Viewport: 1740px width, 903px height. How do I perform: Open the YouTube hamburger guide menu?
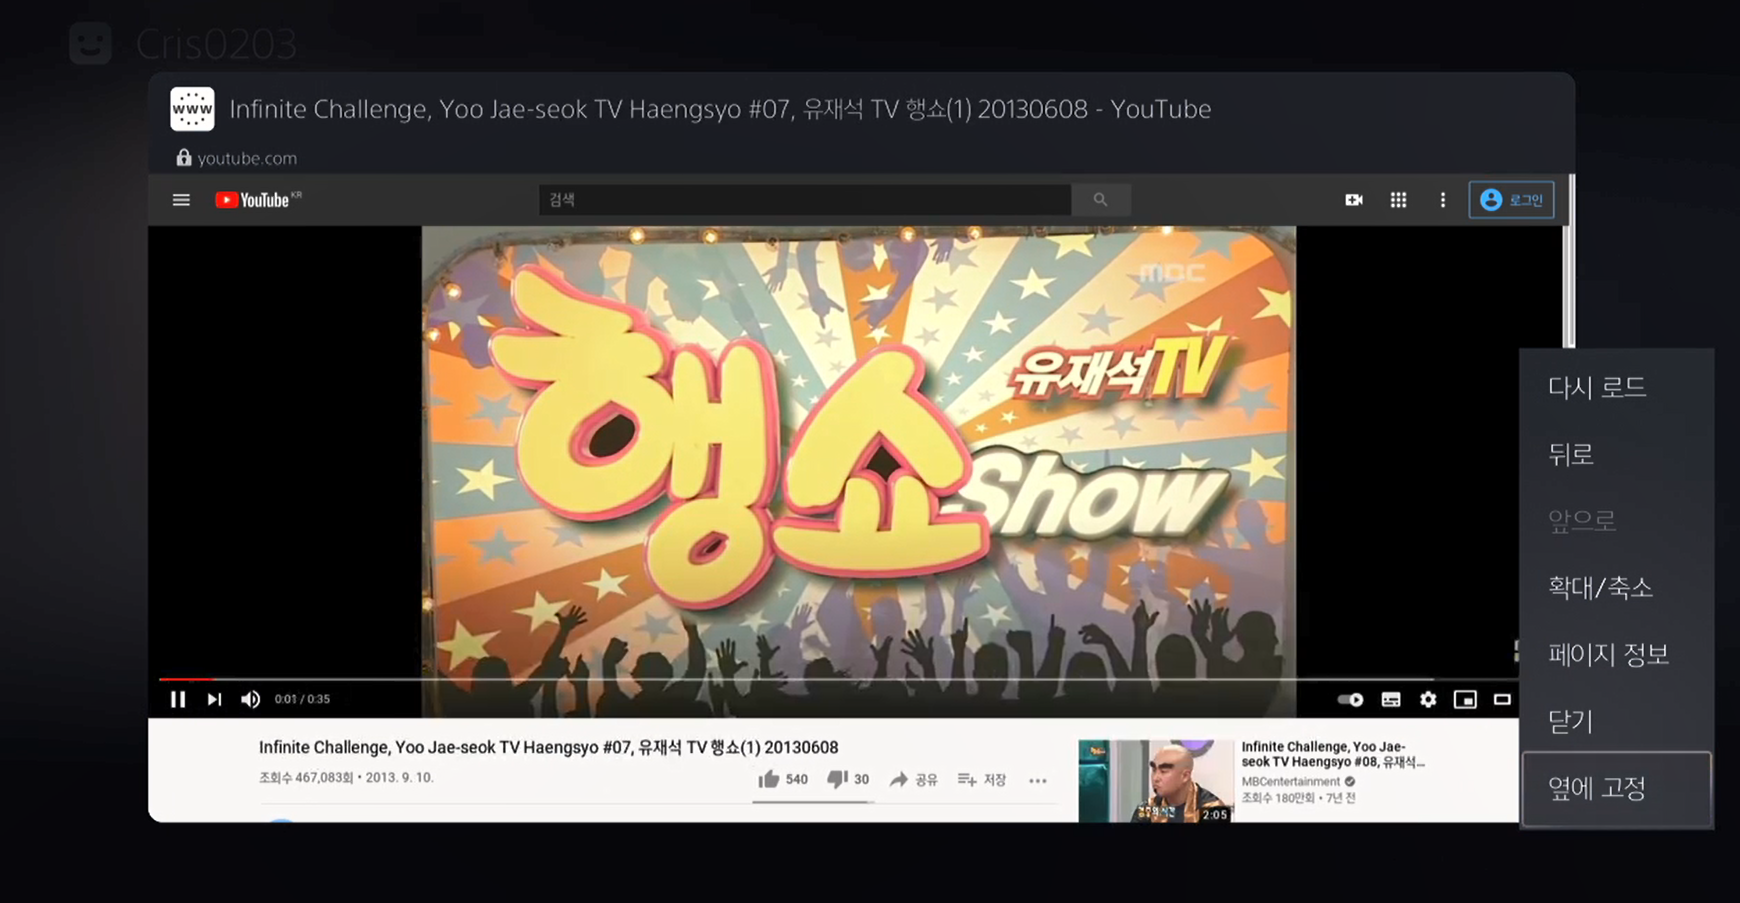[181, 200]
